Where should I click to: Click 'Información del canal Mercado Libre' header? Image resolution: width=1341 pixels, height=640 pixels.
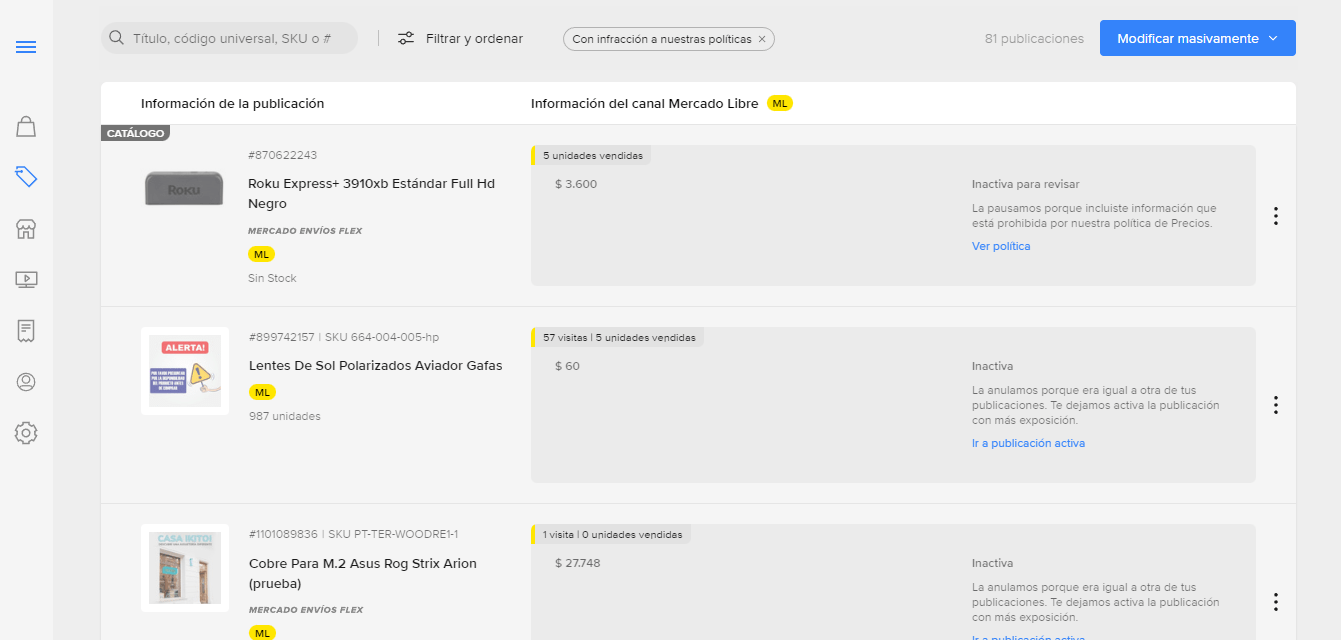(644, 103)
